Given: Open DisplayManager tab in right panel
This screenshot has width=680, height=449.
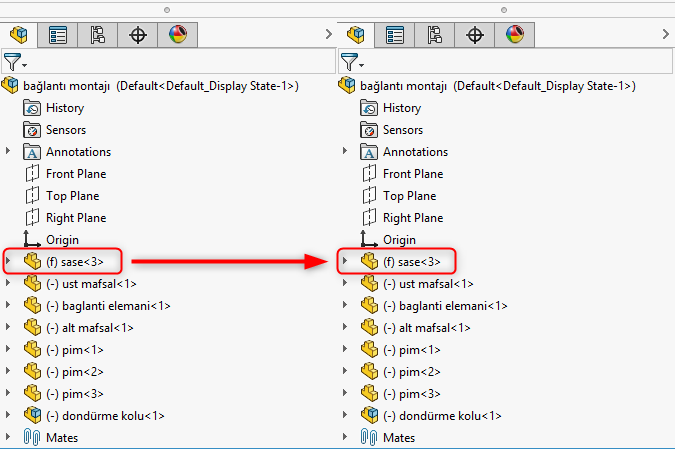Looking at the screenshot, I should click(x=514, y=35).
